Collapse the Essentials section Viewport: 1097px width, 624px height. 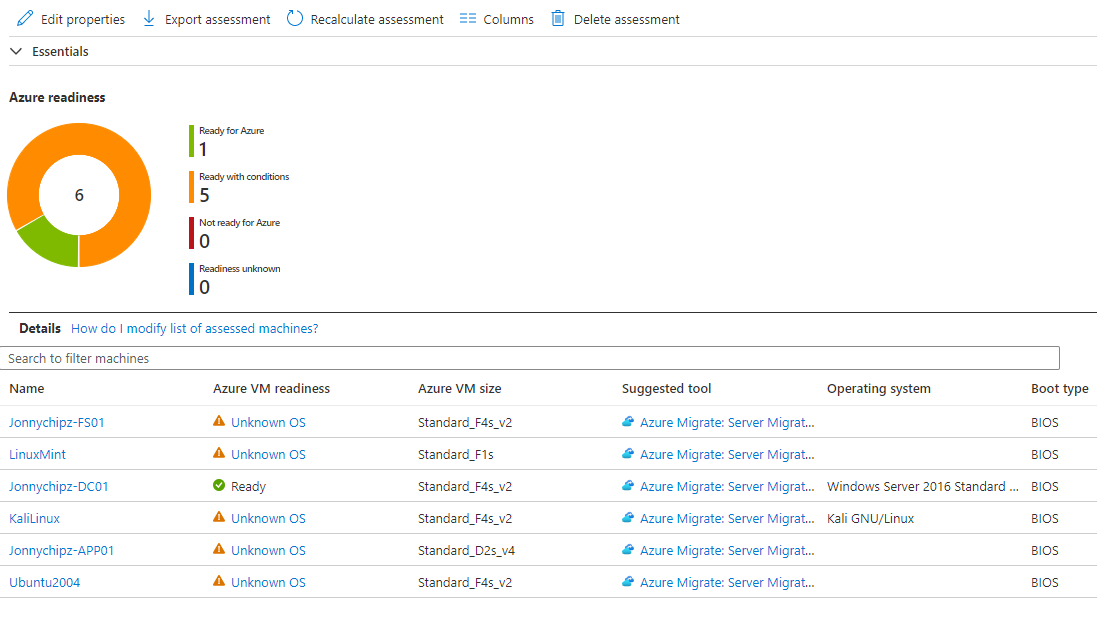click(16, 51)
